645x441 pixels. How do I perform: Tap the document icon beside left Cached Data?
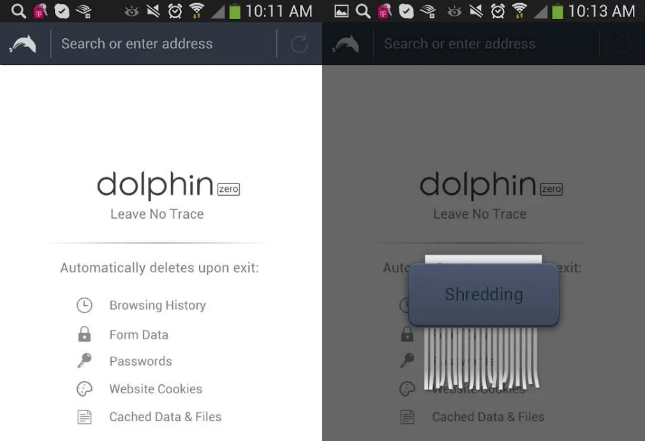[84, 417]
